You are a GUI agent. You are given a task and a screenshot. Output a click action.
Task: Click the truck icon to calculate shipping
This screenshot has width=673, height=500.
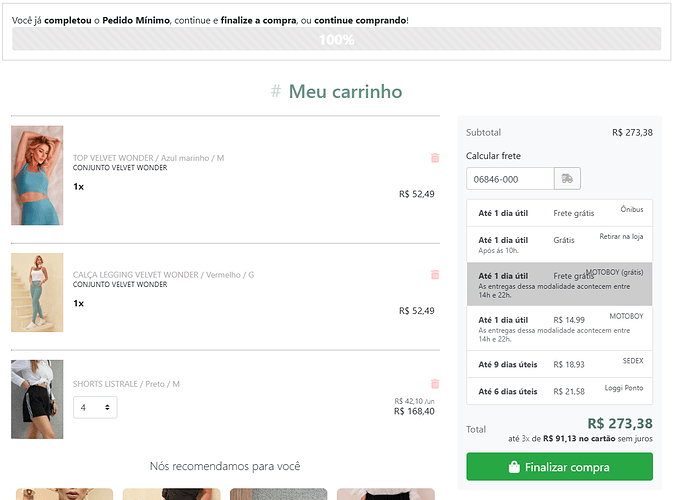coord(567,179)
